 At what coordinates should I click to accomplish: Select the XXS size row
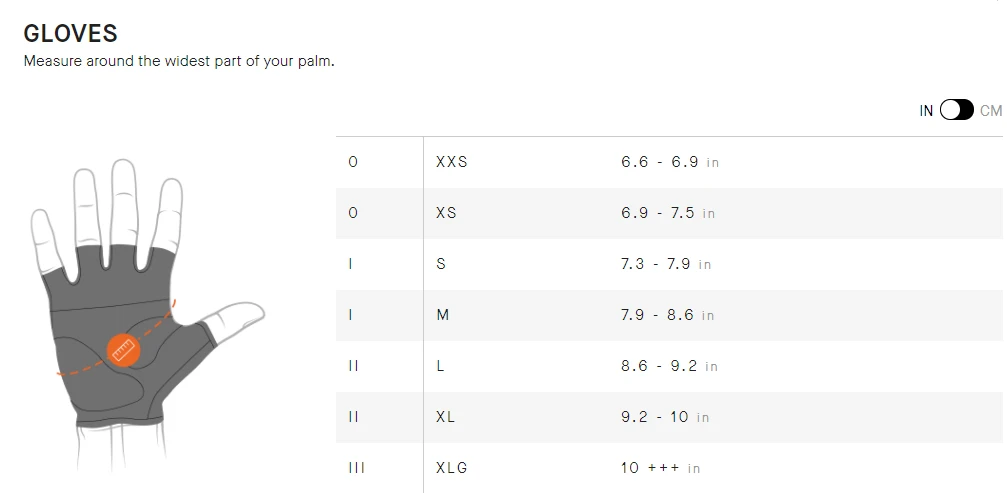click(x=668, y=162)
